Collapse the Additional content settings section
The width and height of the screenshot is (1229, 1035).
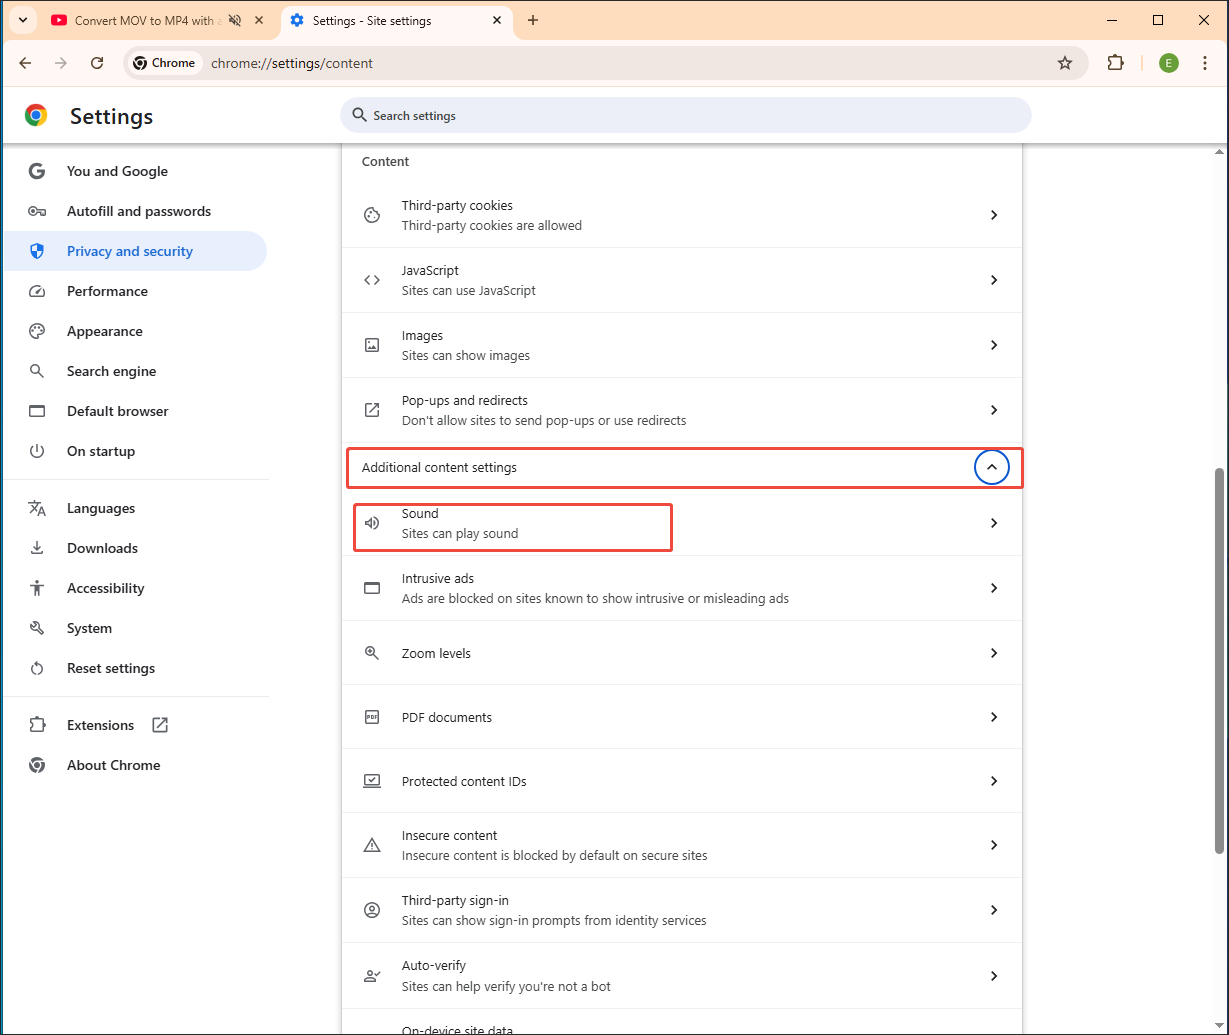[x=991, y=466]
